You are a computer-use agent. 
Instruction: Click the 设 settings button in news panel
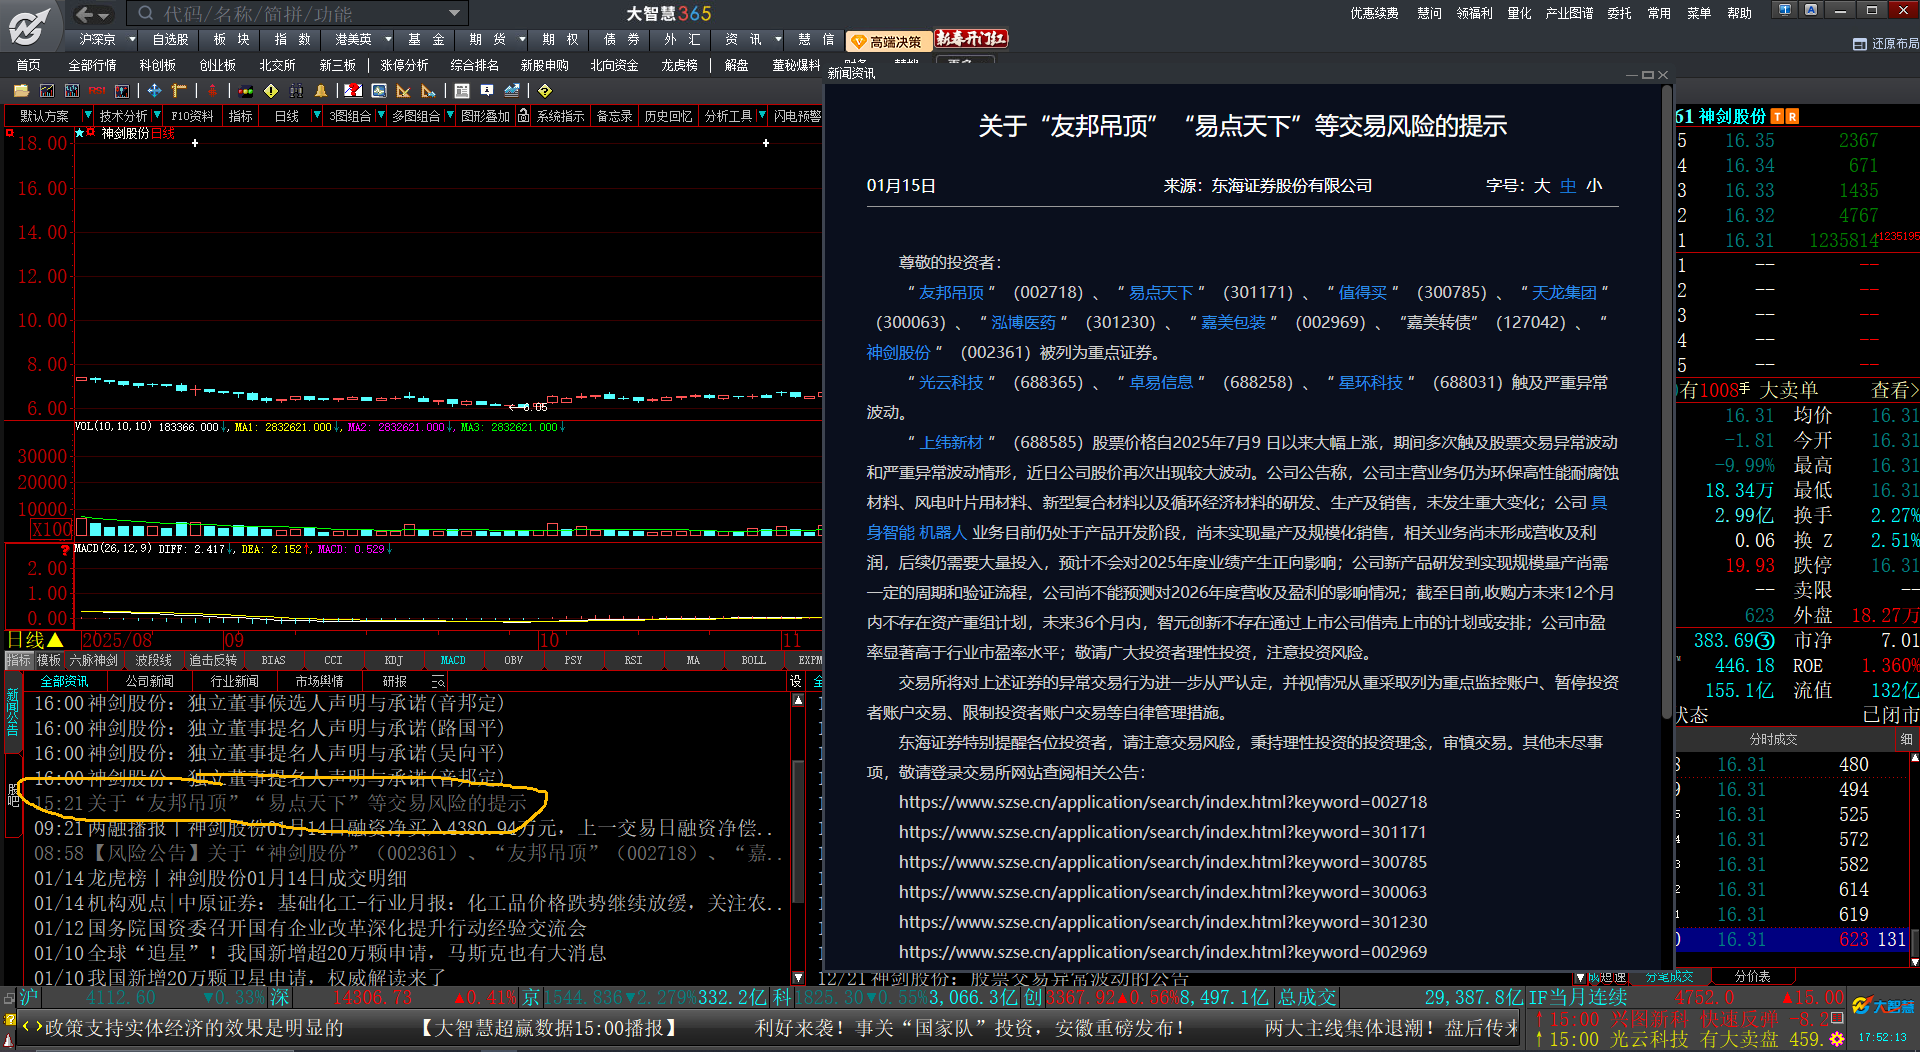(x=796, y=682)
